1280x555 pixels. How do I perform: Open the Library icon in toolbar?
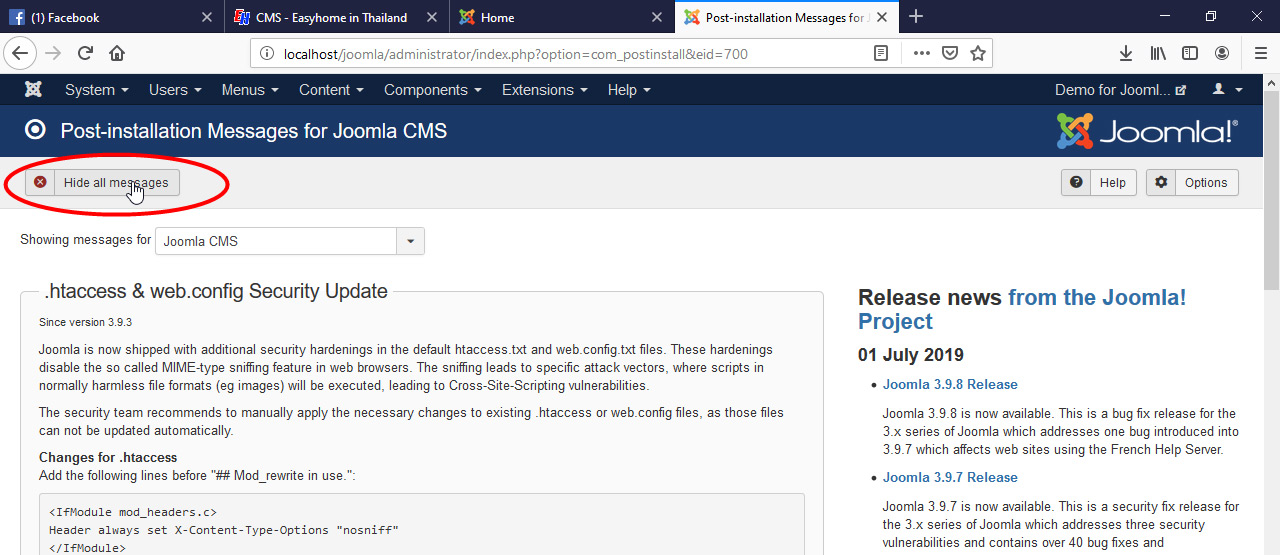[1158, 53]
